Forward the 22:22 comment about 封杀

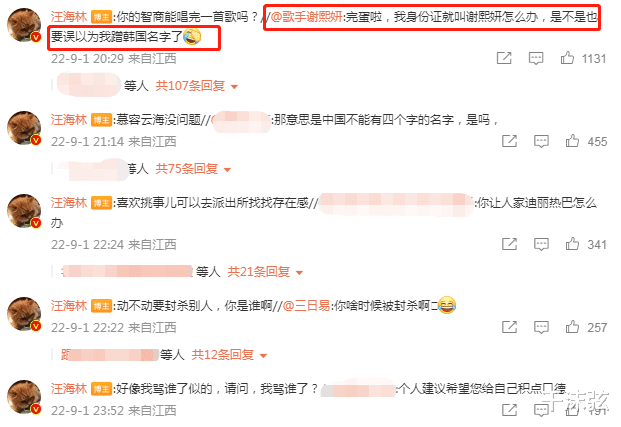pyautogui.click(x=509, y=327)
